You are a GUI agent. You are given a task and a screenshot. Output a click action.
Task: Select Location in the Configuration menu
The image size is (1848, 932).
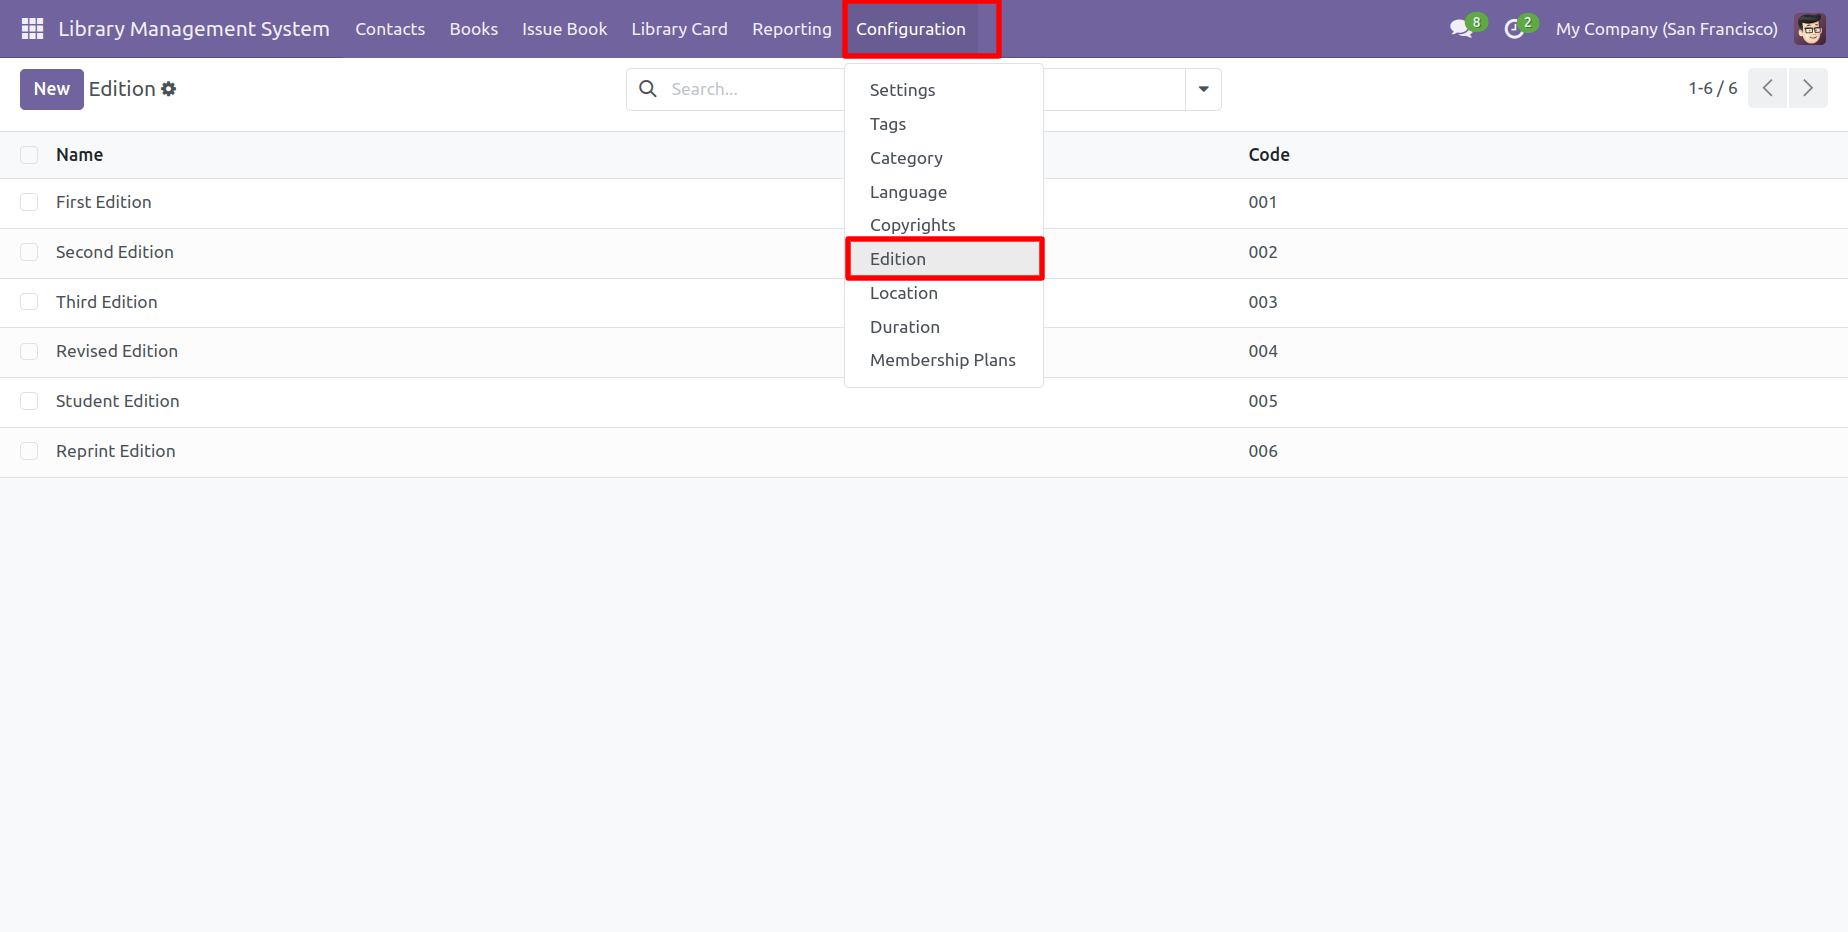pos(903,293)
